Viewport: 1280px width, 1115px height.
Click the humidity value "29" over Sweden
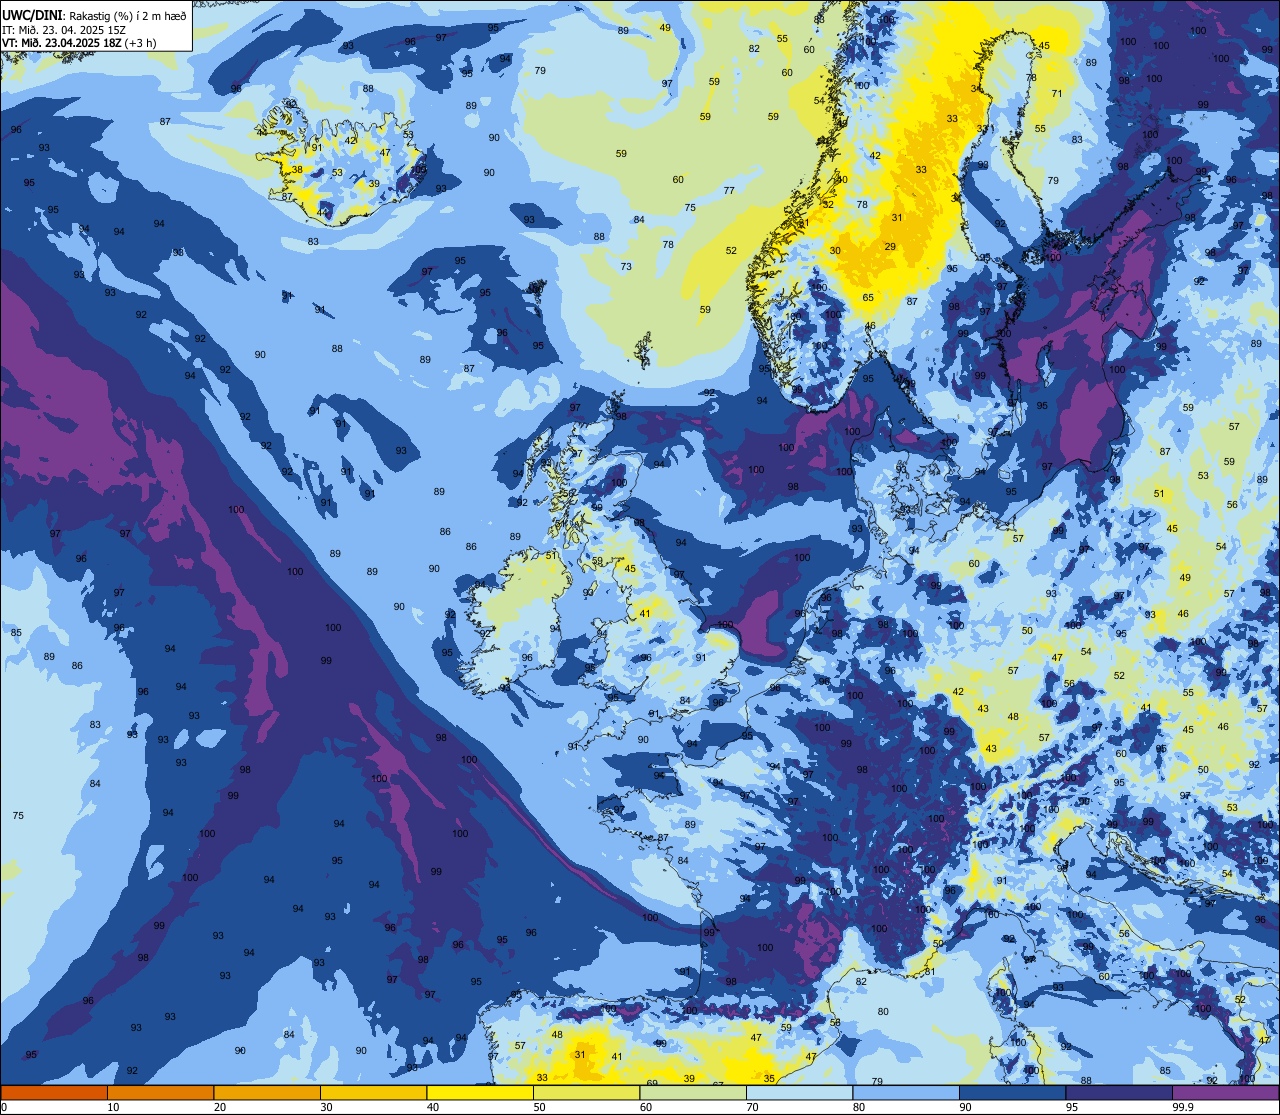click(890, 246)
